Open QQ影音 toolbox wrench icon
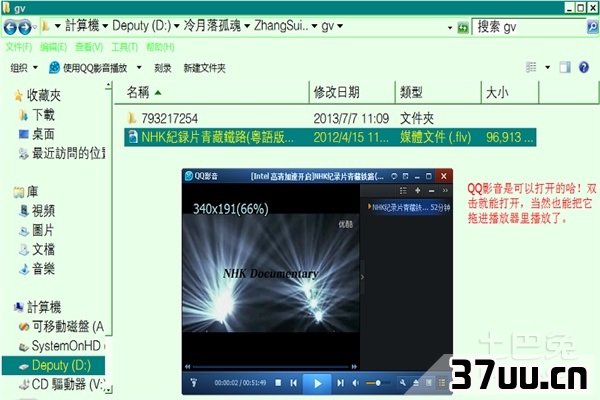The width and height of the screenshot is (600, 400). (x=403, y=382)
